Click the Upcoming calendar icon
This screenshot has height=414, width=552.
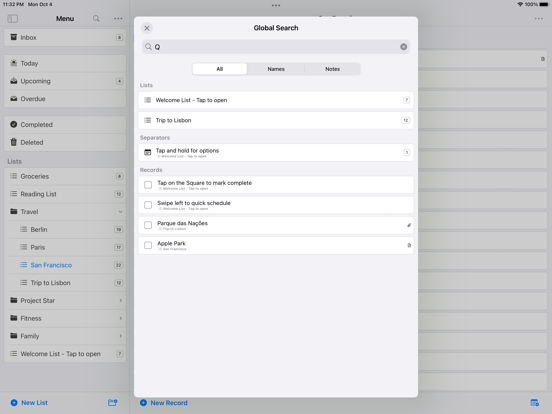pos(13,81)
